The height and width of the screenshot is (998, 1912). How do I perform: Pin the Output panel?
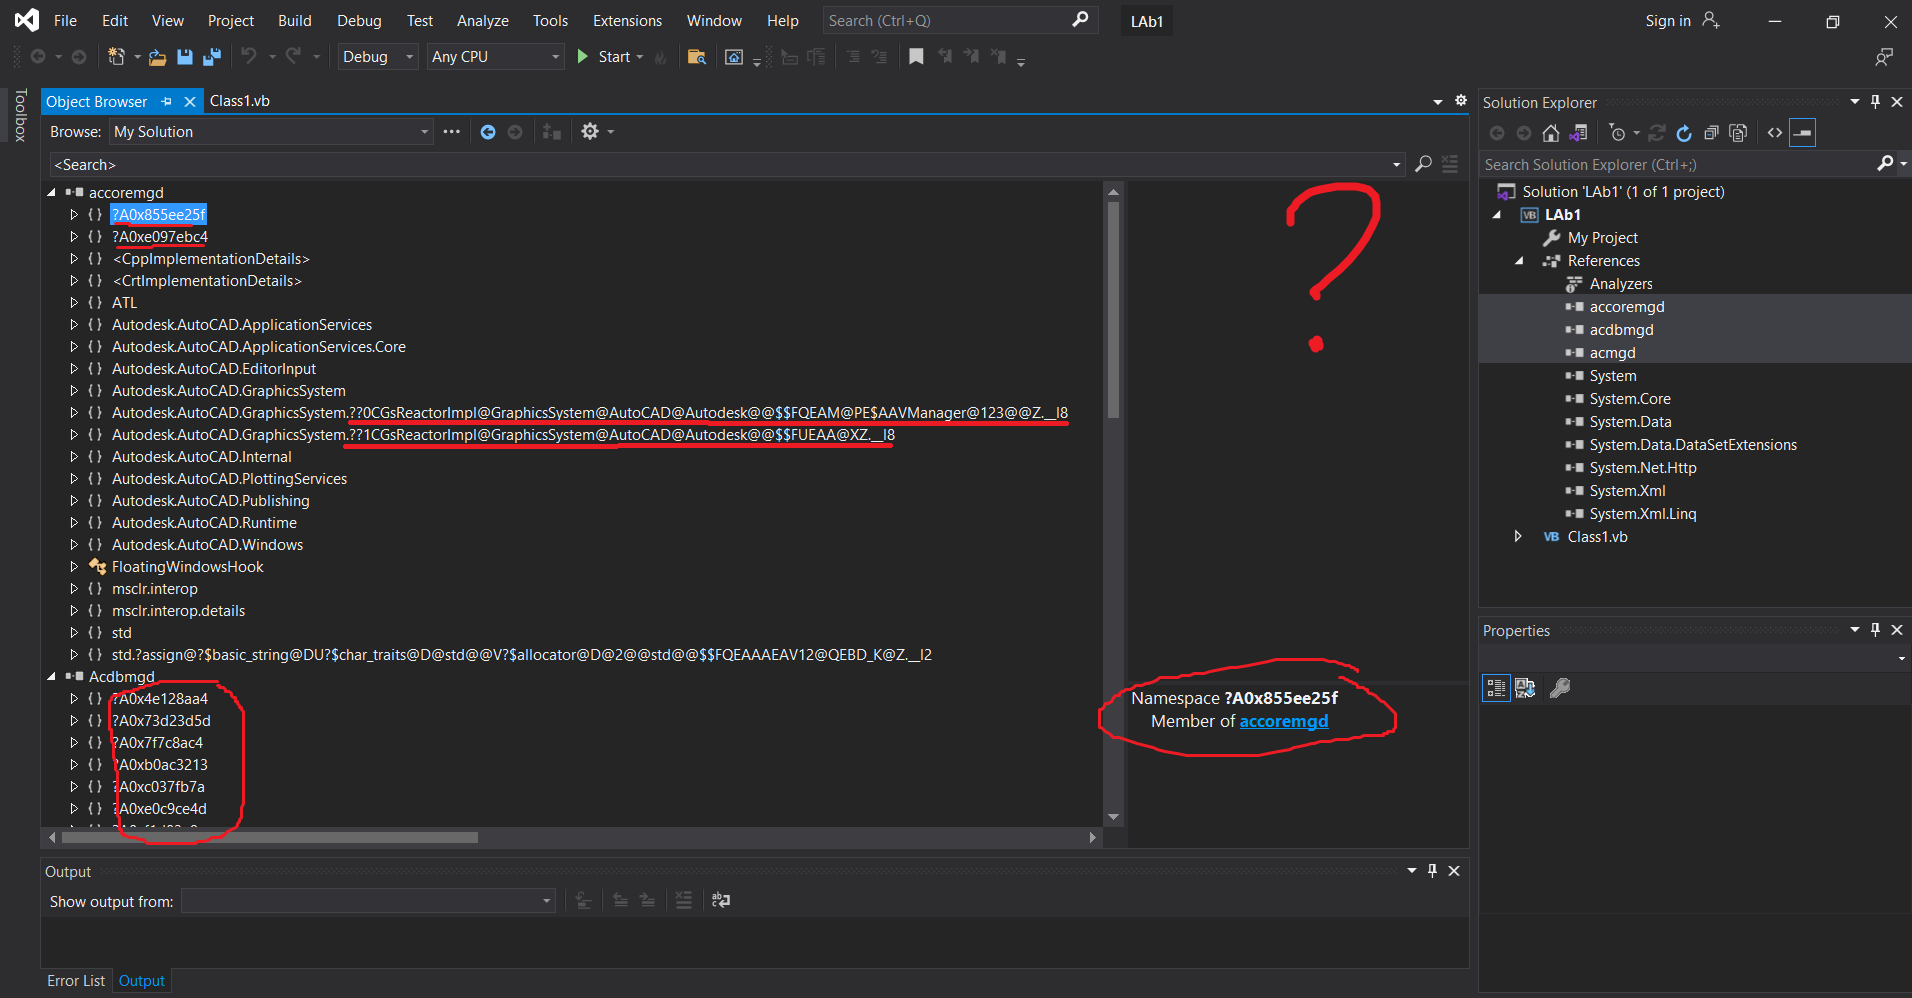(x=1432, y=871)
